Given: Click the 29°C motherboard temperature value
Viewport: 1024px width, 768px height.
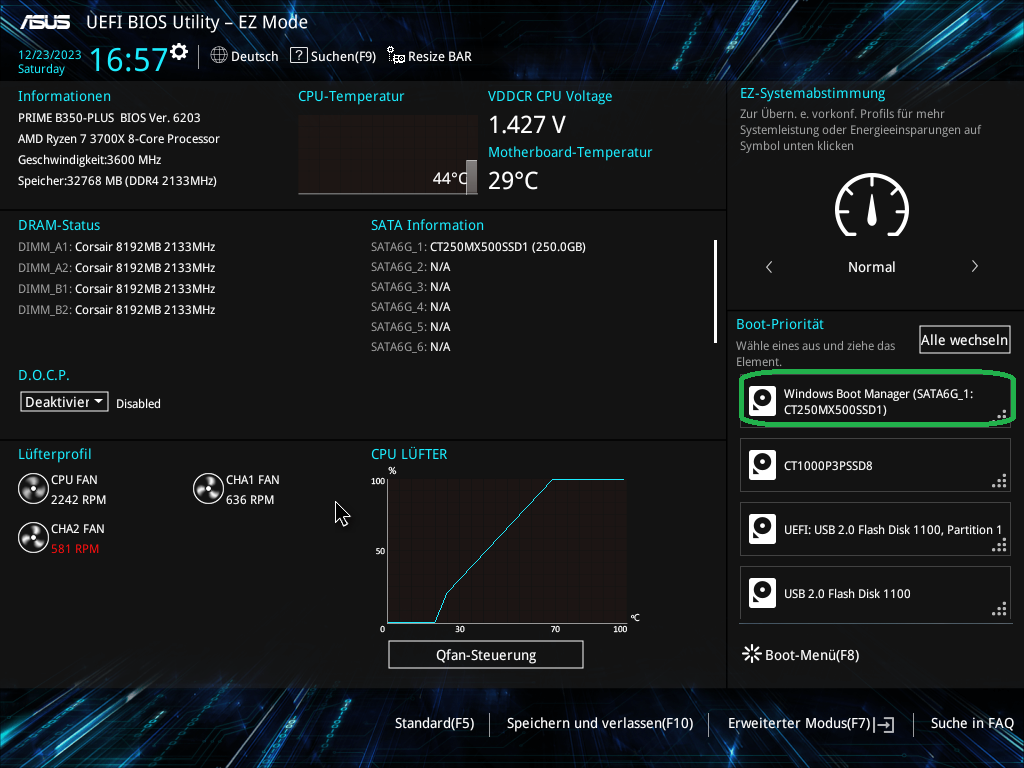Looking at the screenshot, I should [x=513, y=180].
